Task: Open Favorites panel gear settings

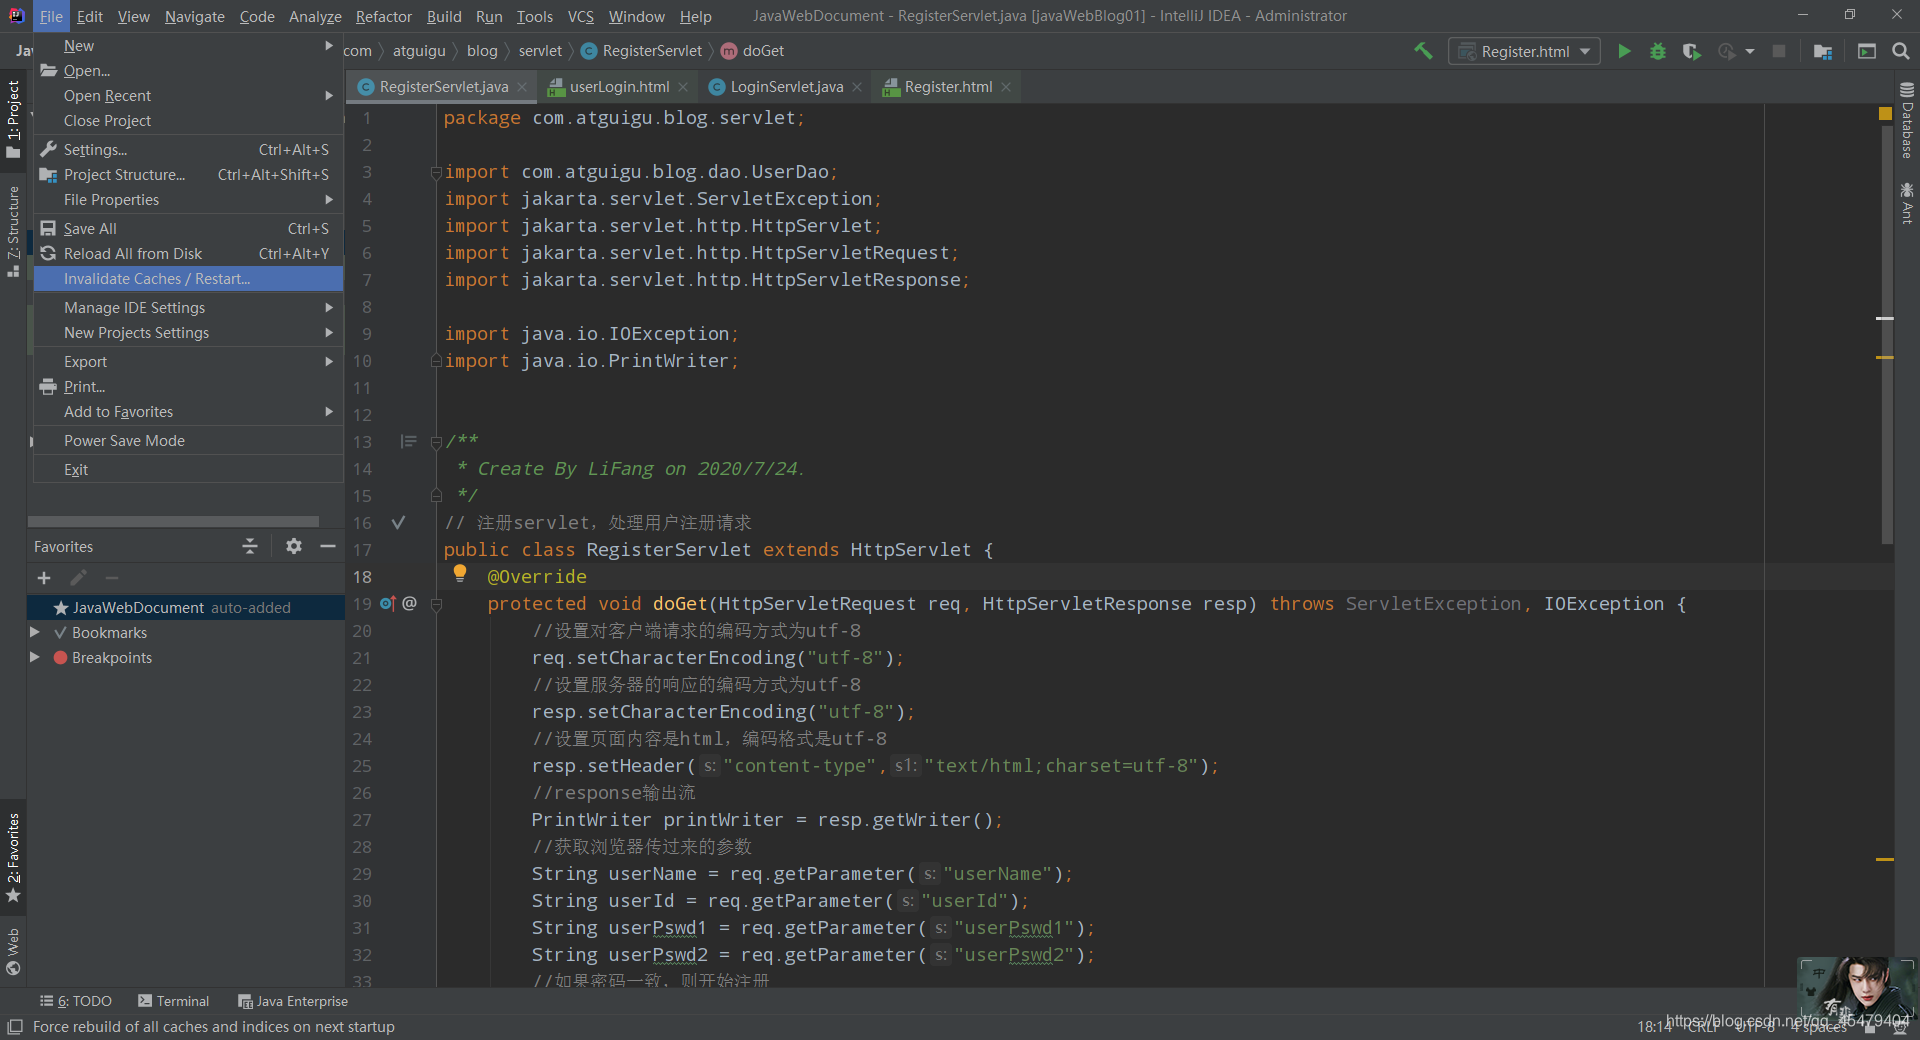Action: [x=293, y=546]
